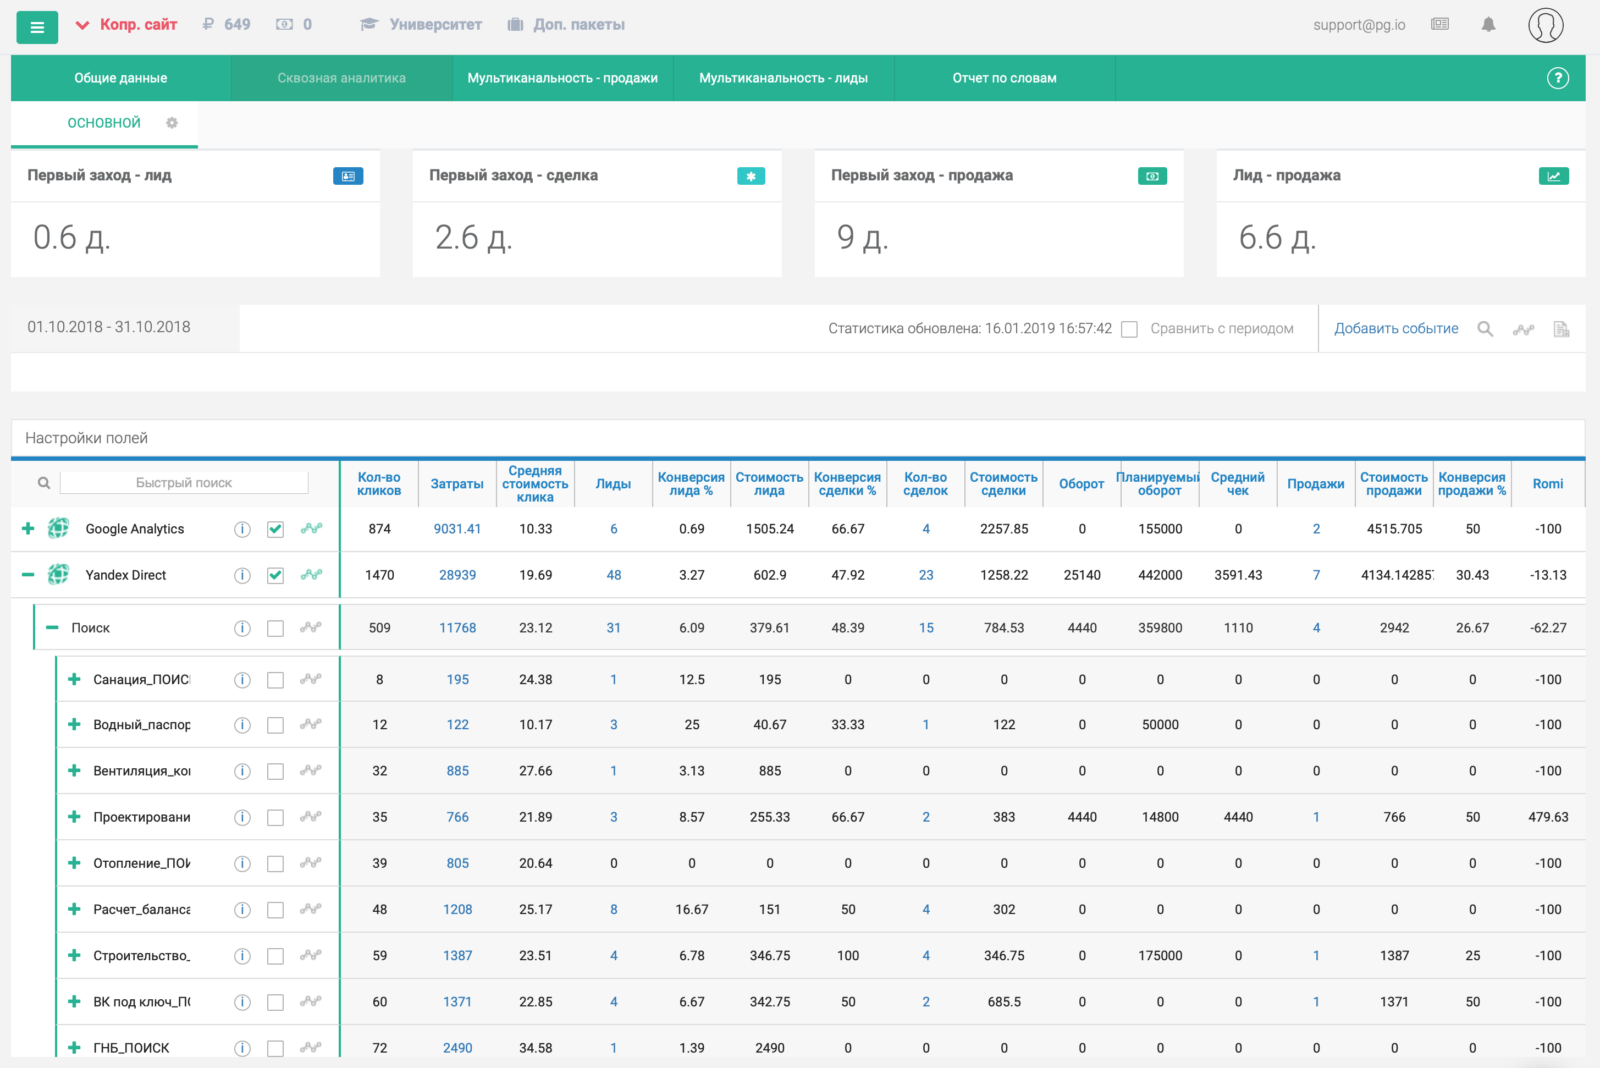Open the Общие данные tab

(120, 78)
